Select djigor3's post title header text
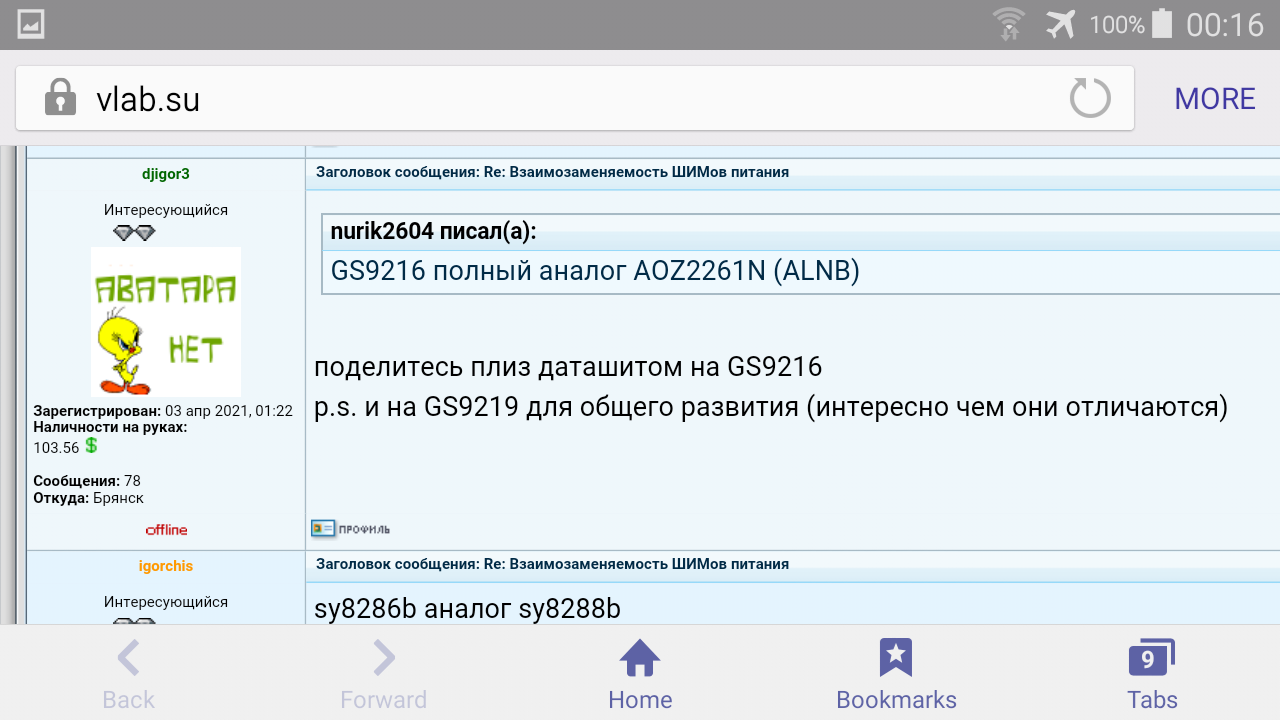Image resolution: width=1280 pixels, height=720 pixels. [553, 172]
